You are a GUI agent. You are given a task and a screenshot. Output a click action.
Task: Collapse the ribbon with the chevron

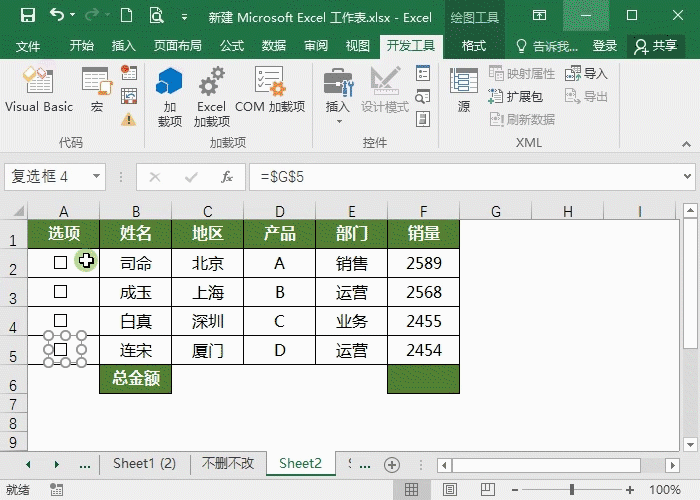point(687,144)
